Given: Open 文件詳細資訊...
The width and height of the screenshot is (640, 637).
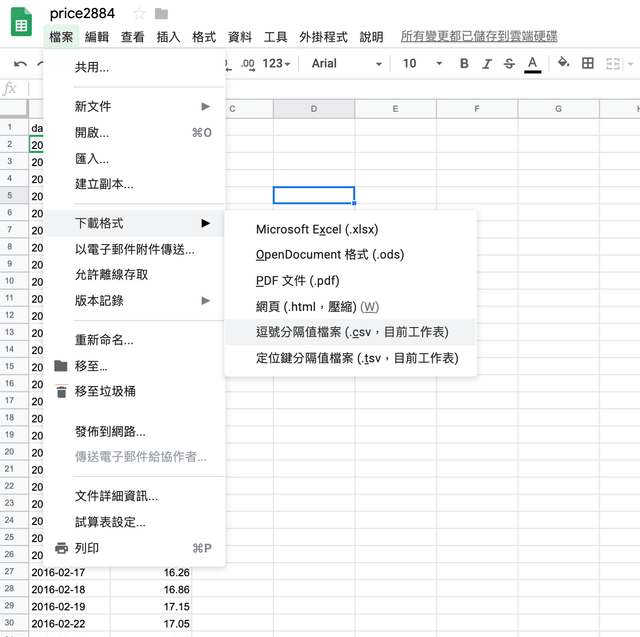Looking at the screenshot, I should (x=134, y=496).
